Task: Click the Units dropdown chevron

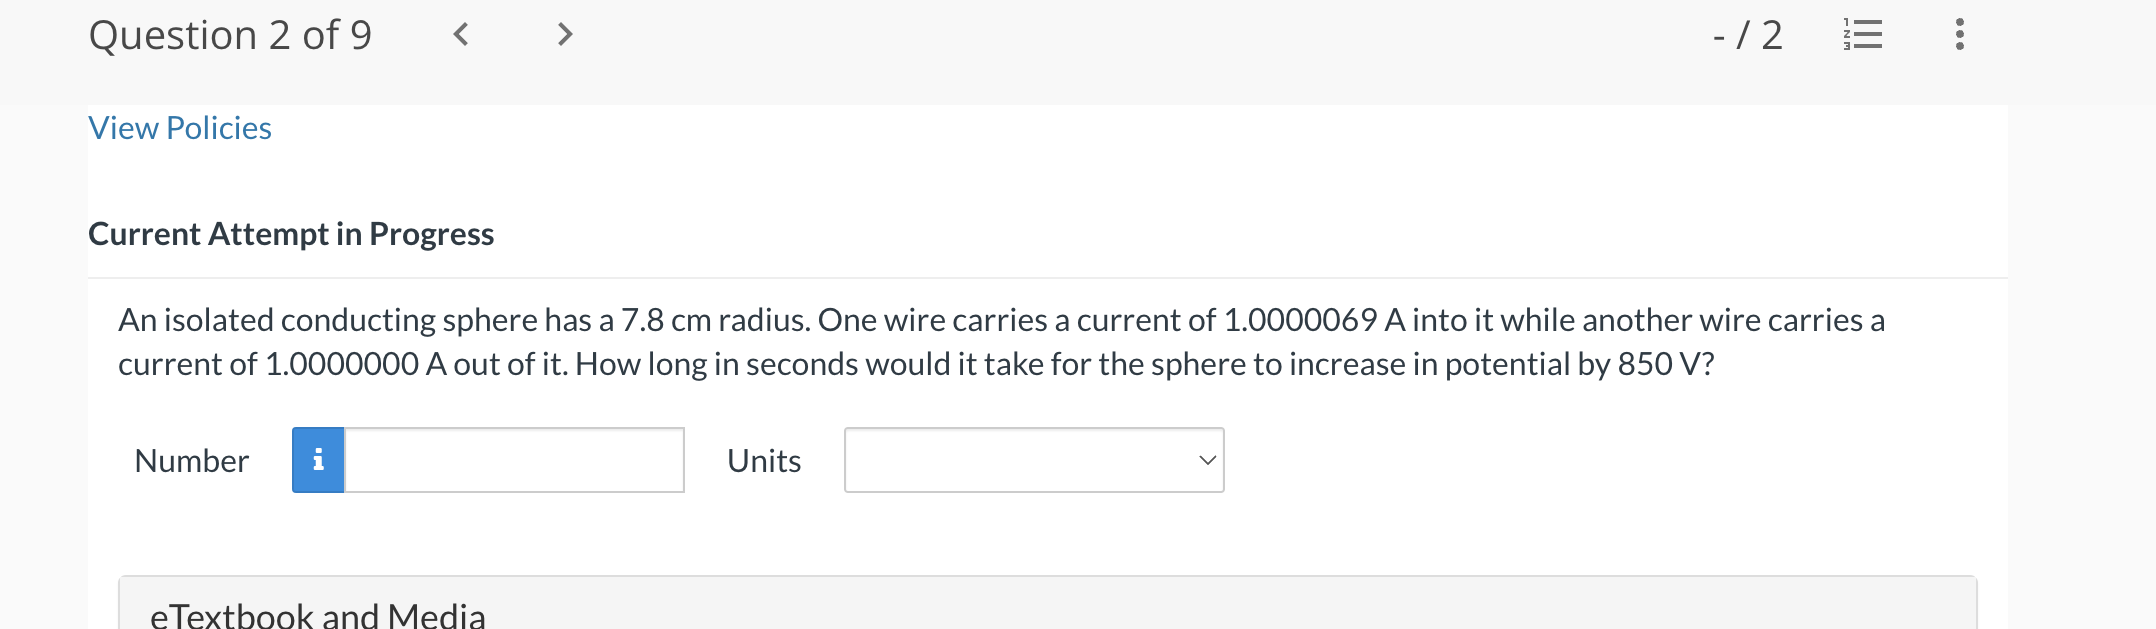Action: coord(1206,460)
